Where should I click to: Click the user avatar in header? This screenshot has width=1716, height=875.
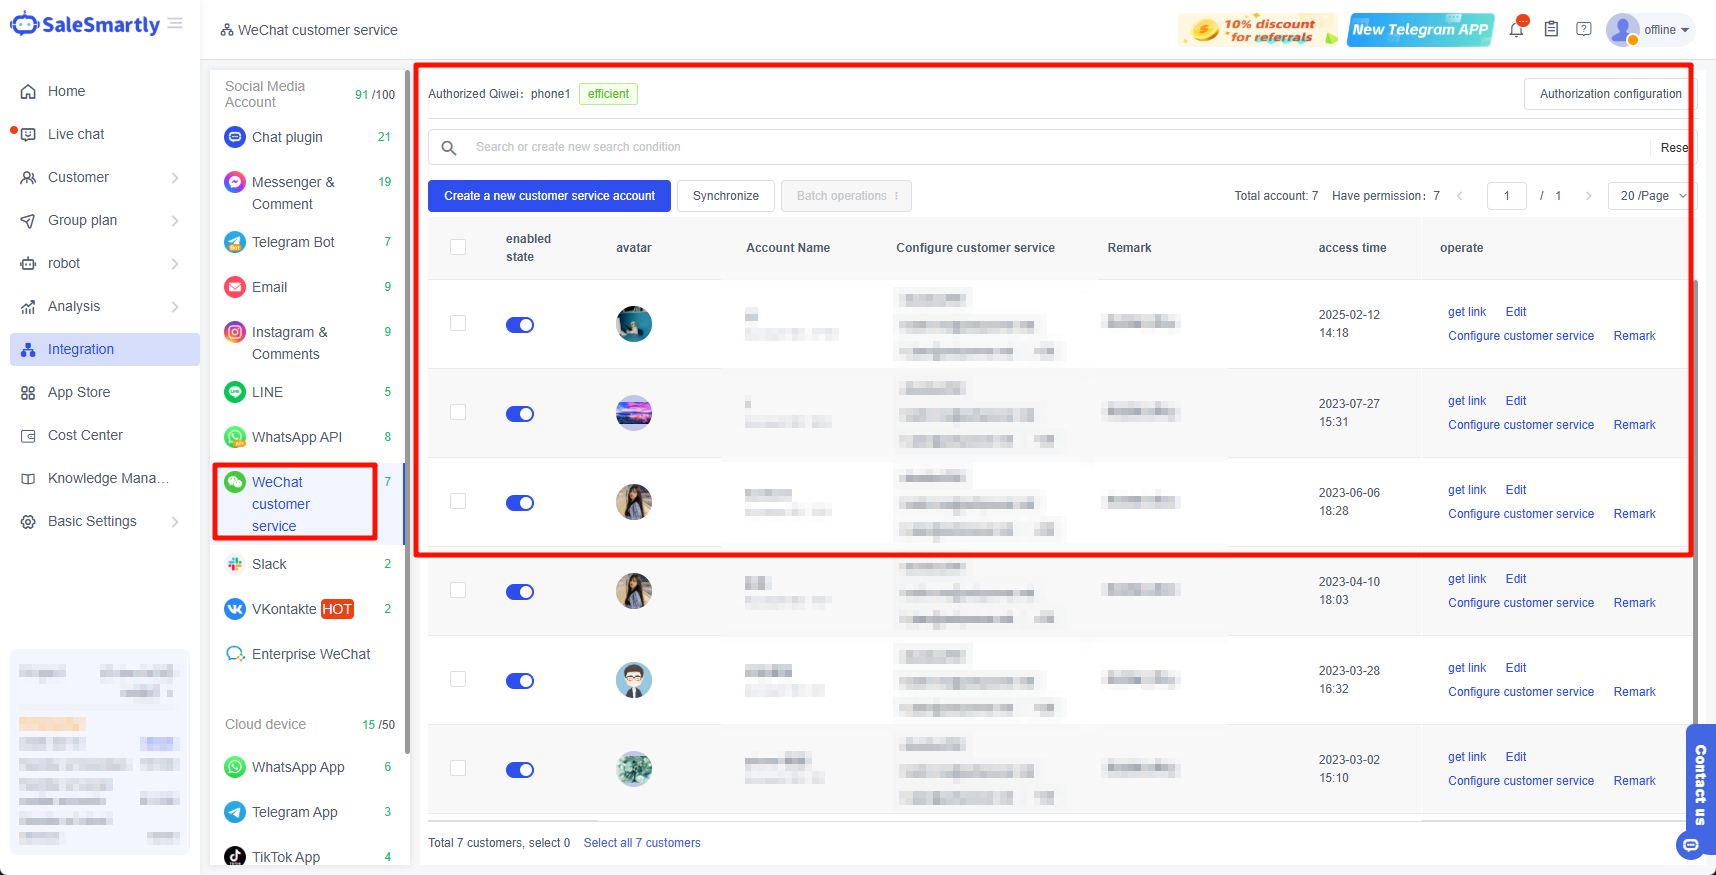click(x=1622, y=30)
